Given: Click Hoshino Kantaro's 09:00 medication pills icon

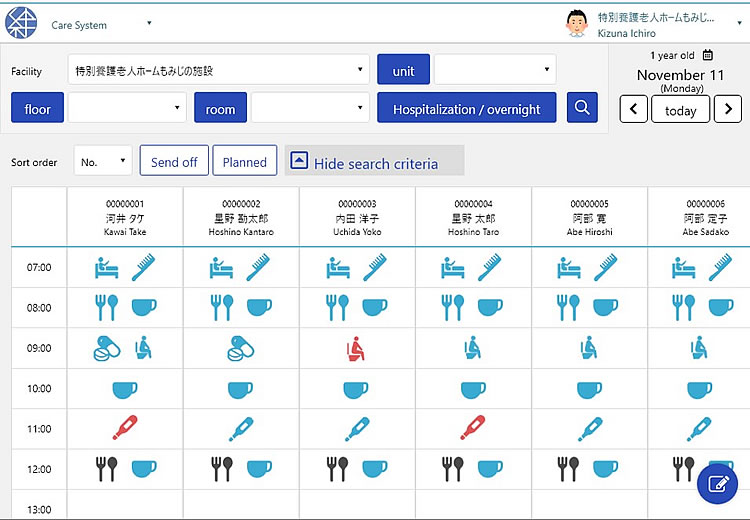Looking at the screenshot, I should 241,348.
